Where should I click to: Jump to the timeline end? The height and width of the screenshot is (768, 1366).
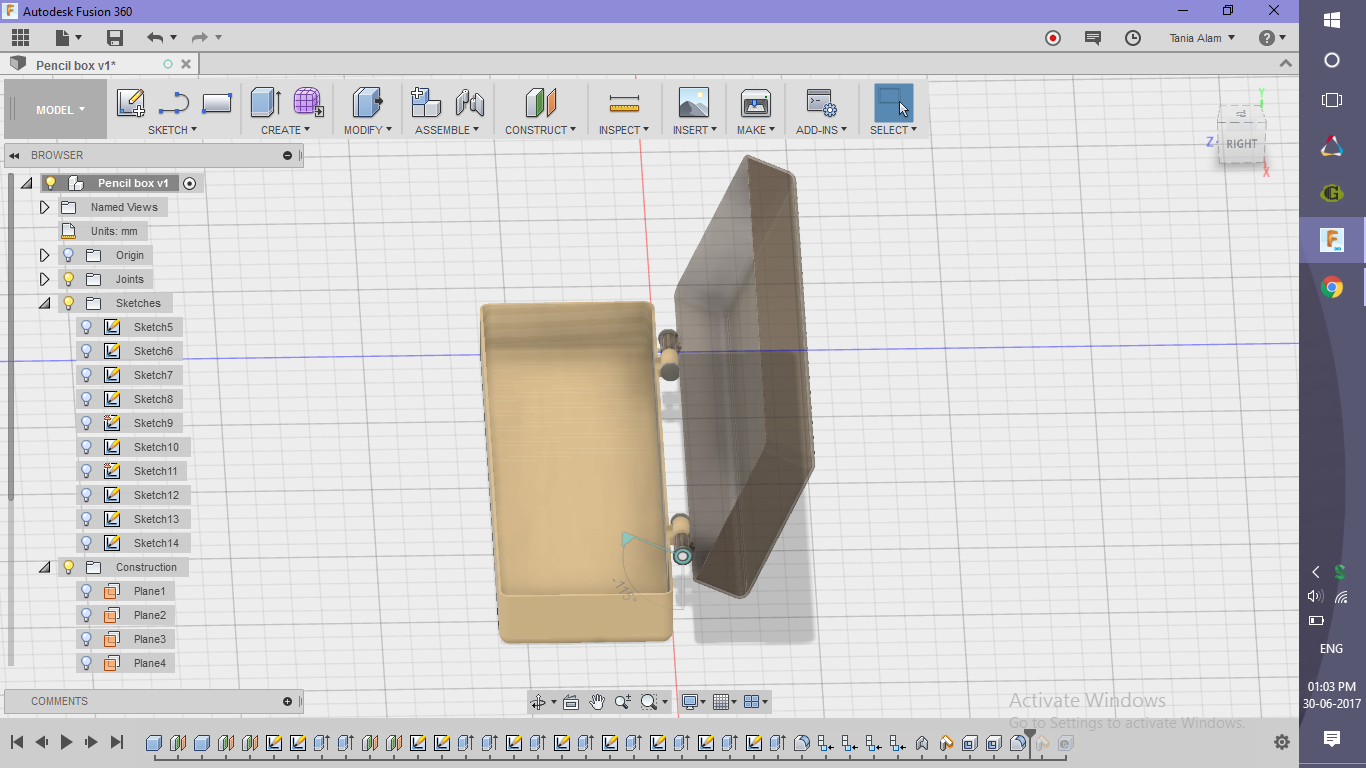click(117, 742)
